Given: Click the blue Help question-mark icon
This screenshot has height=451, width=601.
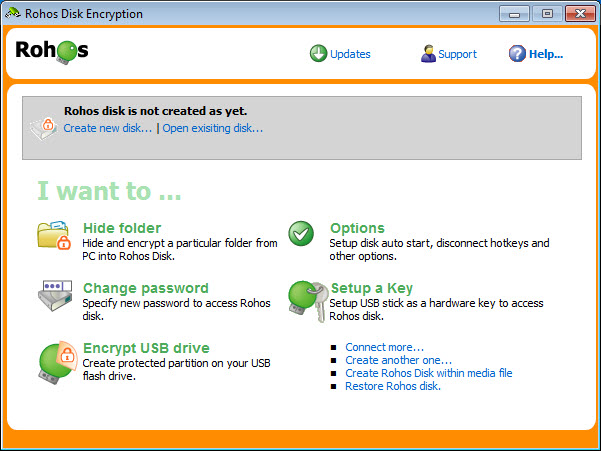Looking at the screenshot, I should click(517, 54).
